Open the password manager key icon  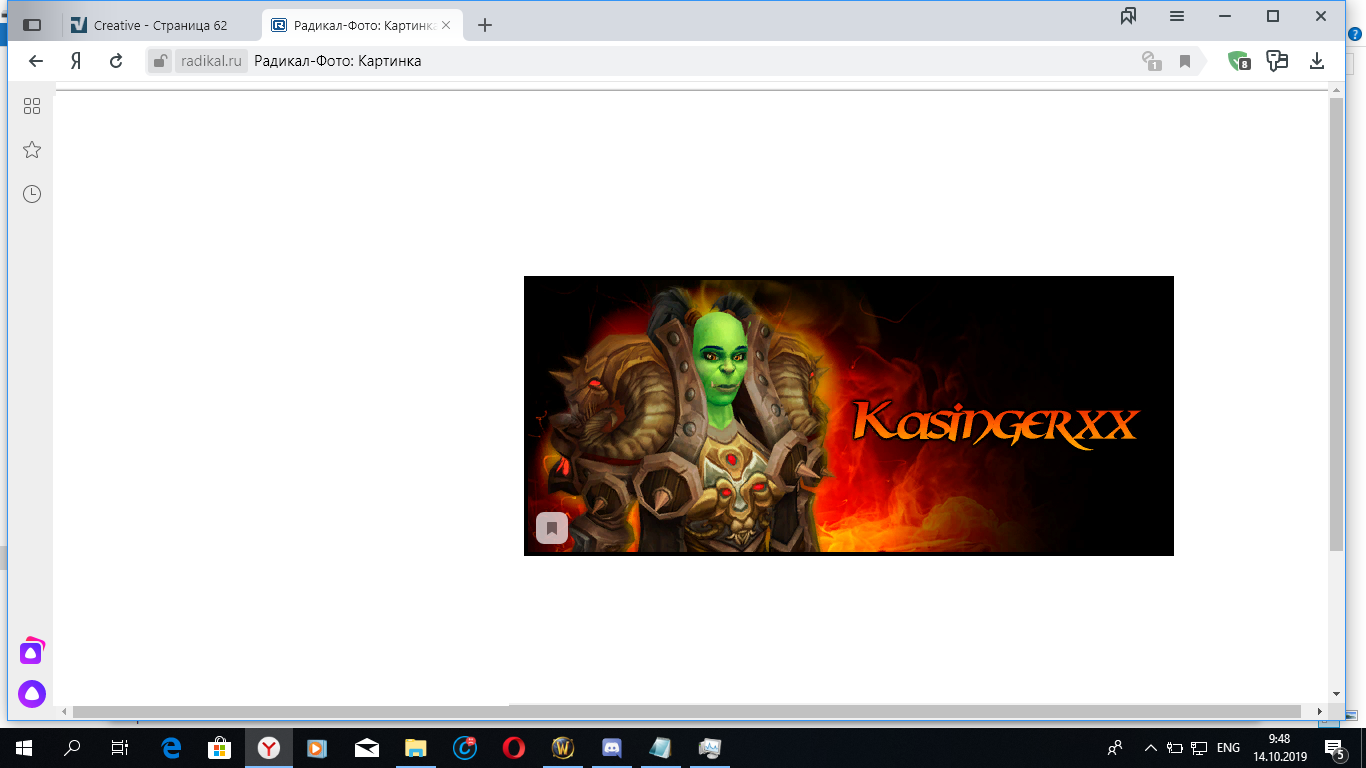pyautogui.click(x=1152, y=62)
